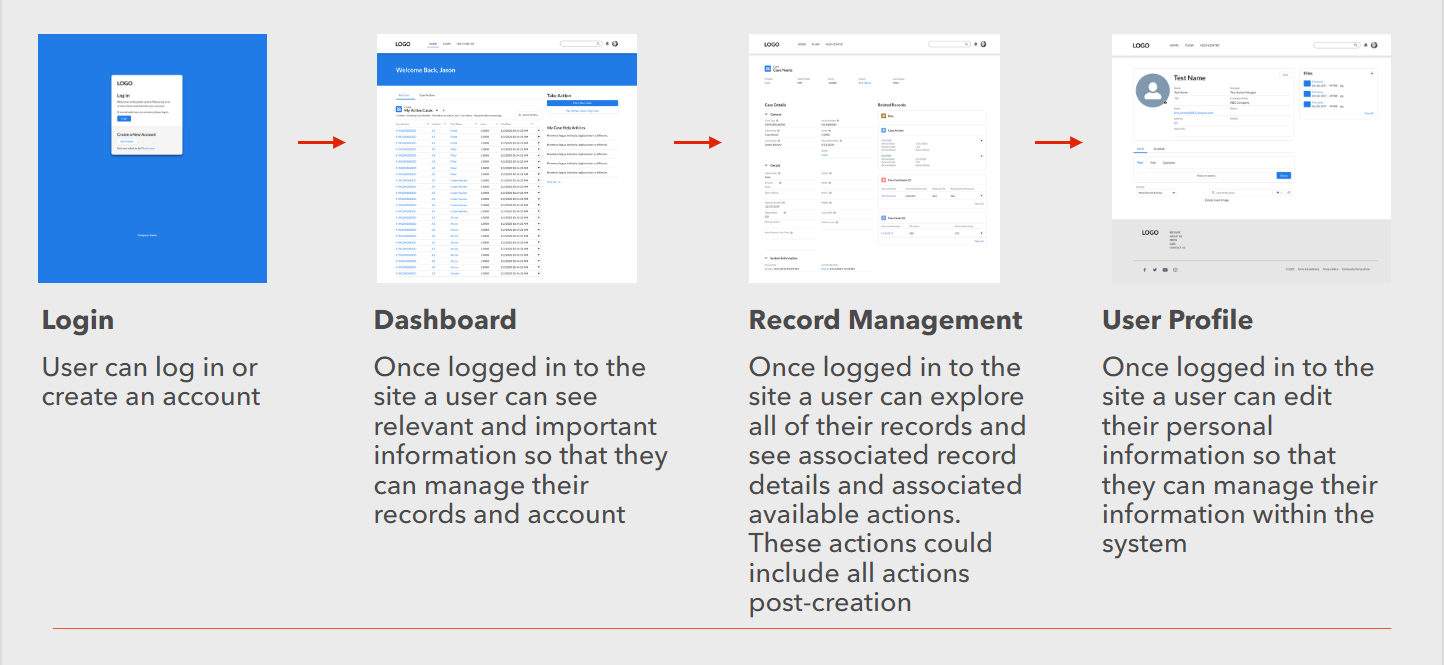
Task: Click the Login page thumbnail
Action: [x=152, y=158]
